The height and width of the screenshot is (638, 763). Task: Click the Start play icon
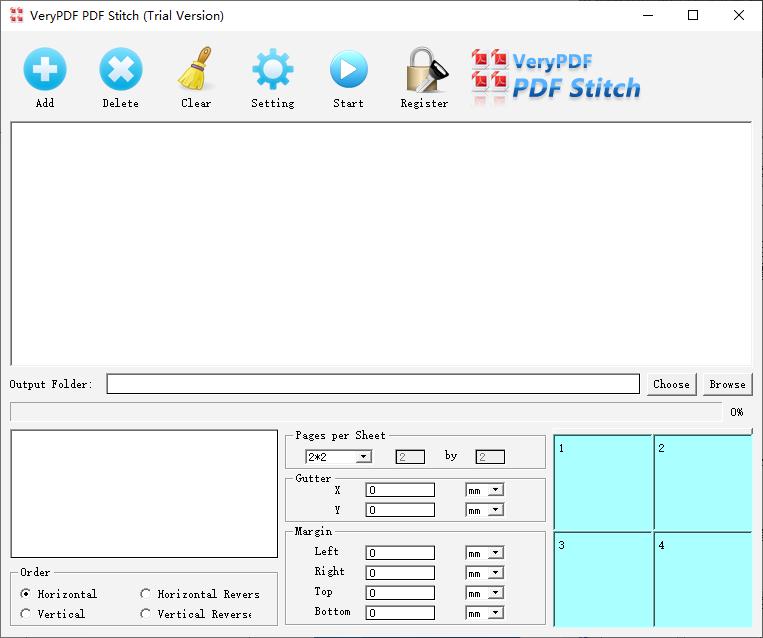click(x=348, y=69)
